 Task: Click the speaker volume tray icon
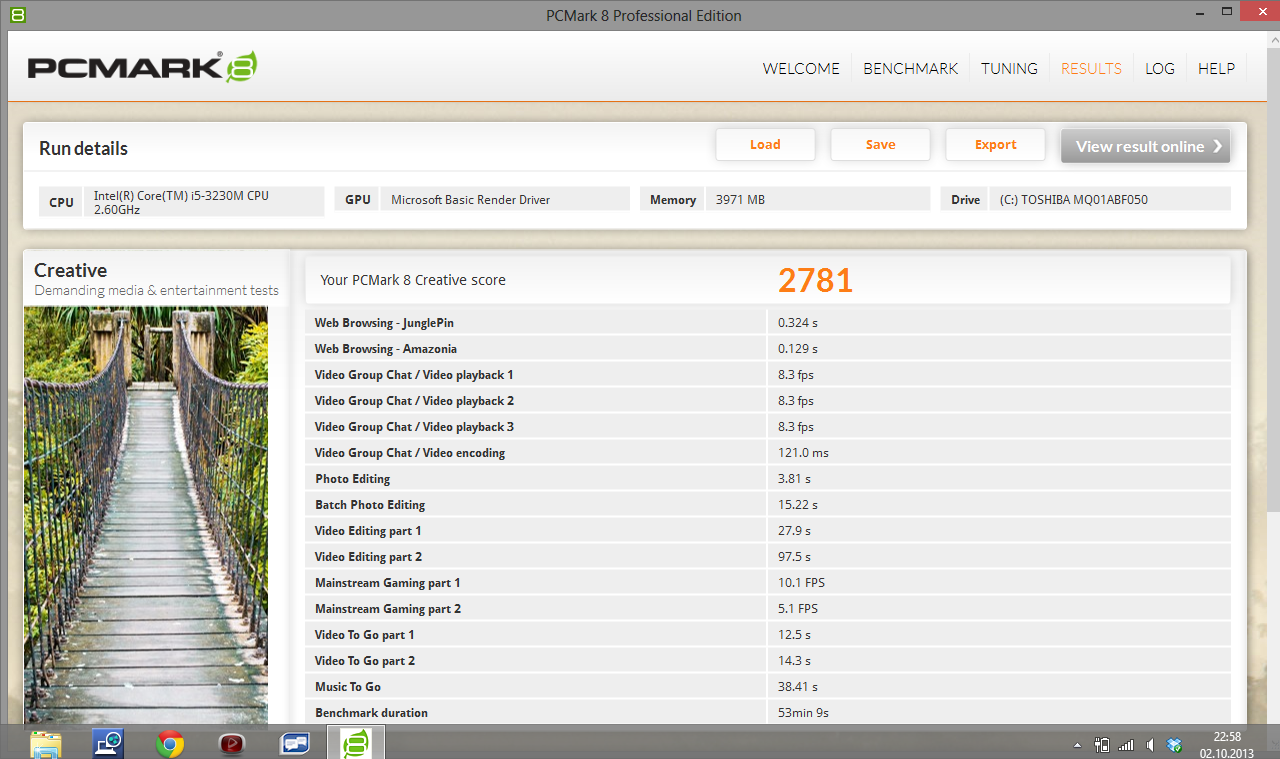(1150, 744)
